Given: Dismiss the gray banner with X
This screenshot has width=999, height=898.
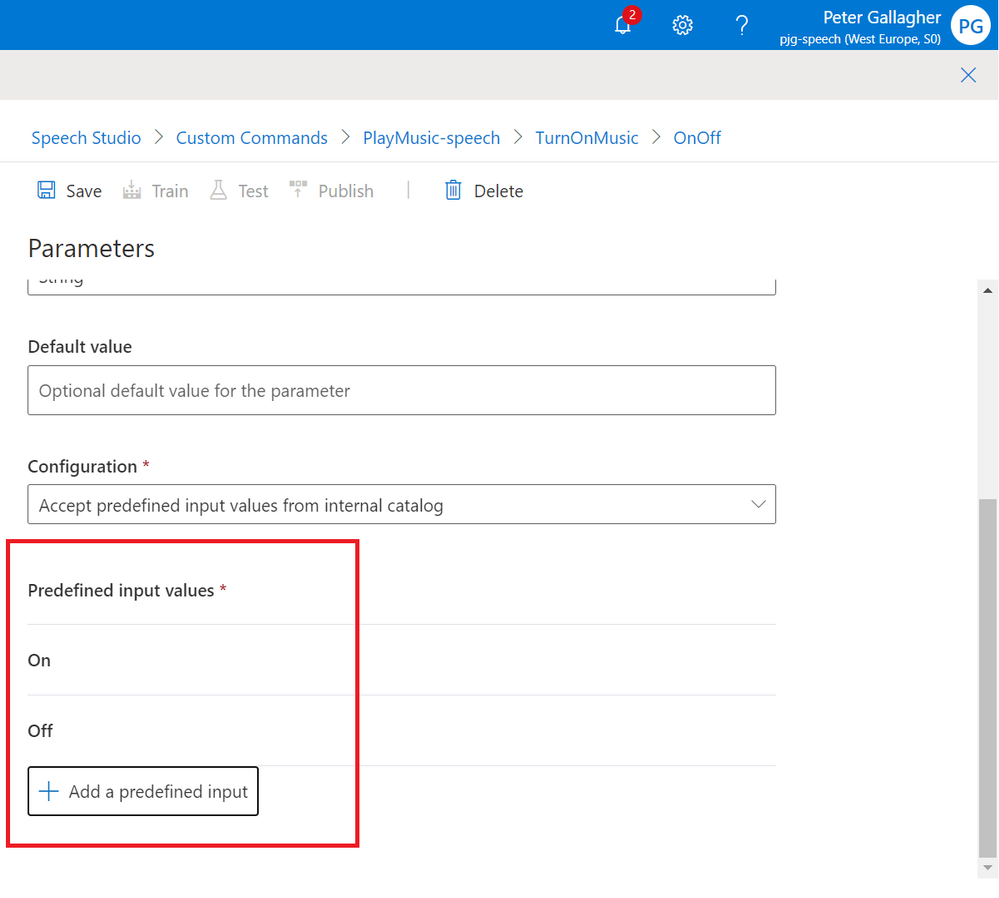Looking at the screenshot, I should (x=968, y=75).
